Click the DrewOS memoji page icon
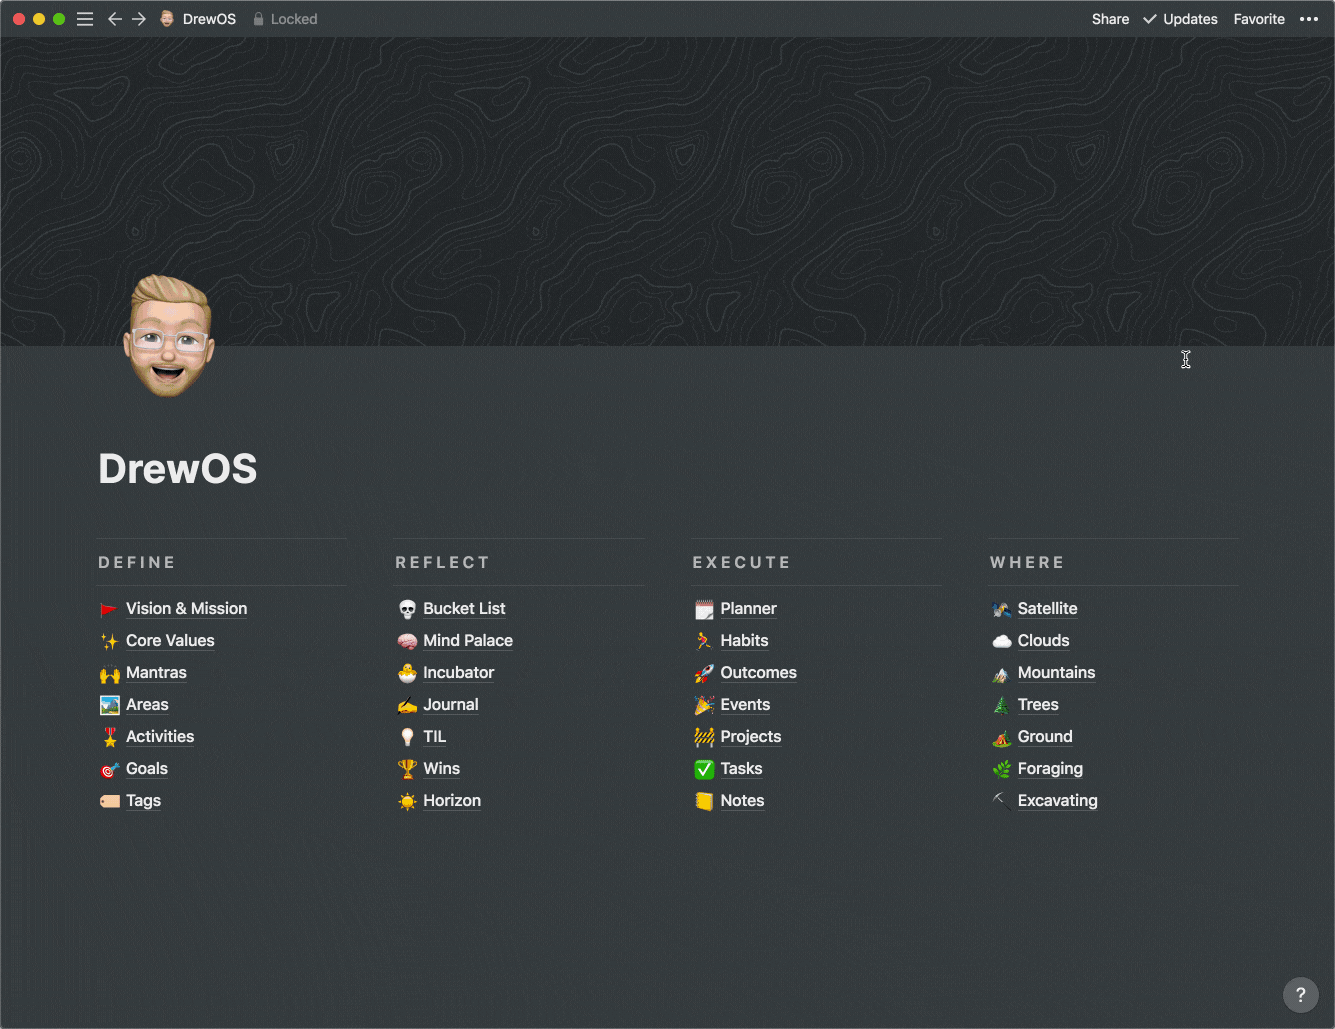The width and height of the screenshot is (1335, 1029). point(168,336)
